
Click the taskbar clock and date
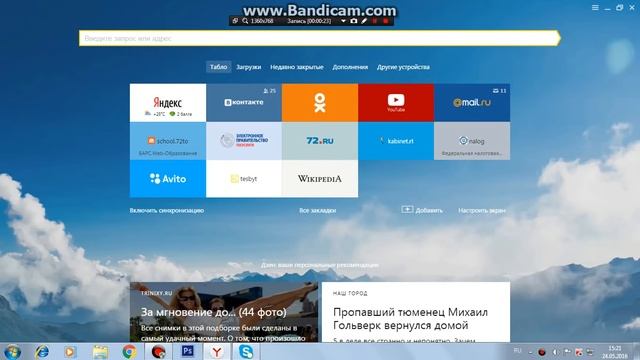(615, 352)
